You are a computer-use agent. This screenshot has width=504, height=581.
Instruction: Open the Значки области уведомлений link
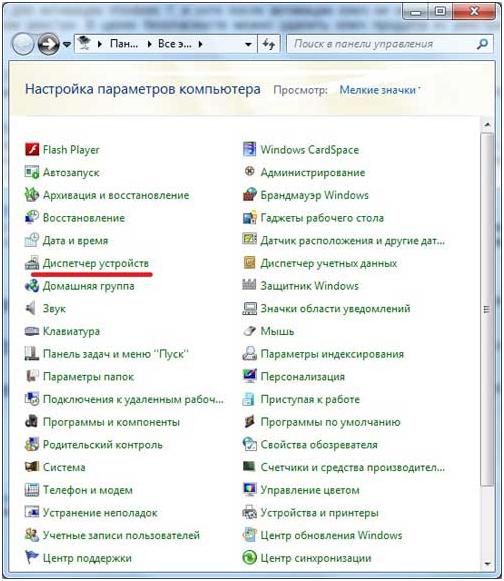335,308
